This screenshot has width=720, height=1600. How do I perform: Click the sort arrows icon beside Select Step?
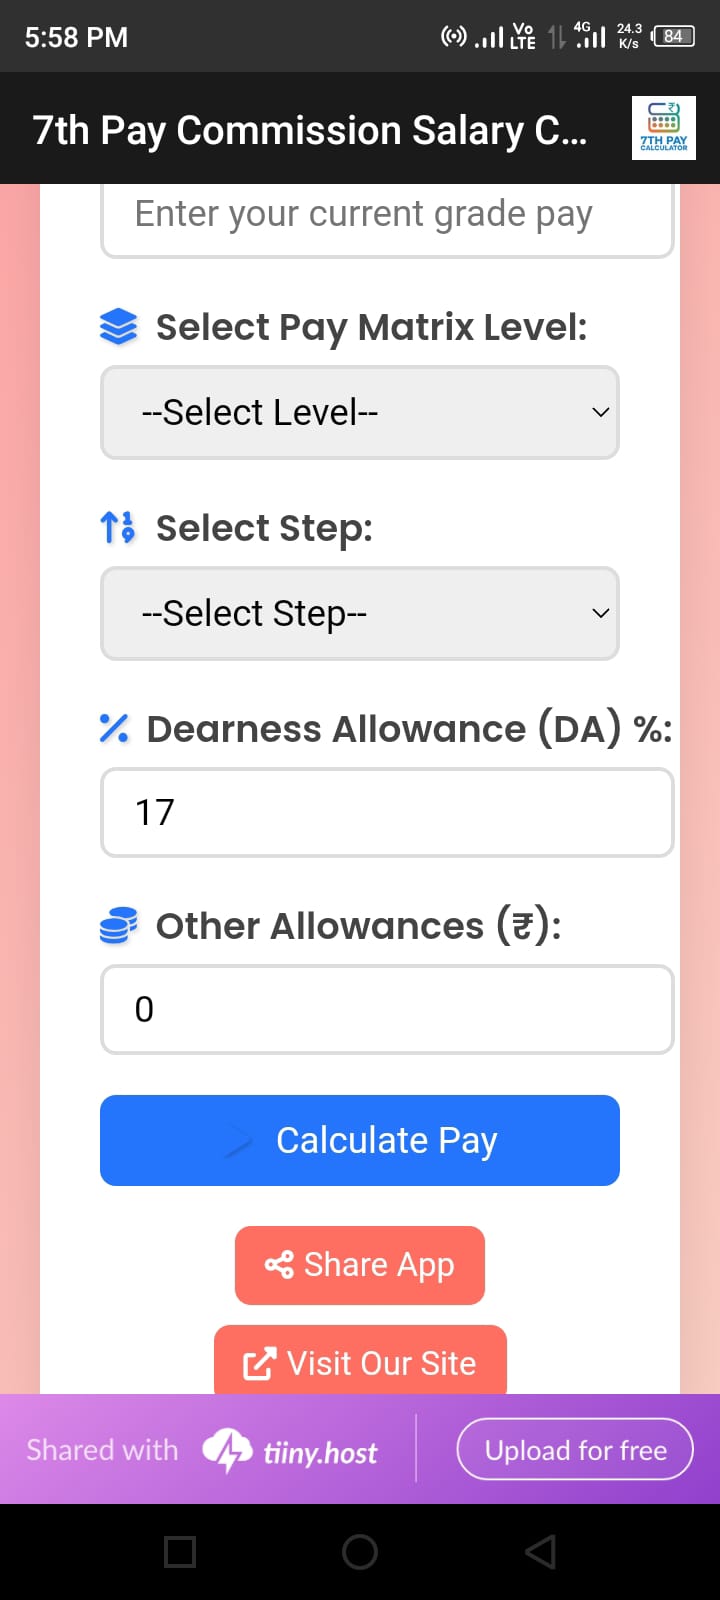pyautogui.click(x=117, y=528)
